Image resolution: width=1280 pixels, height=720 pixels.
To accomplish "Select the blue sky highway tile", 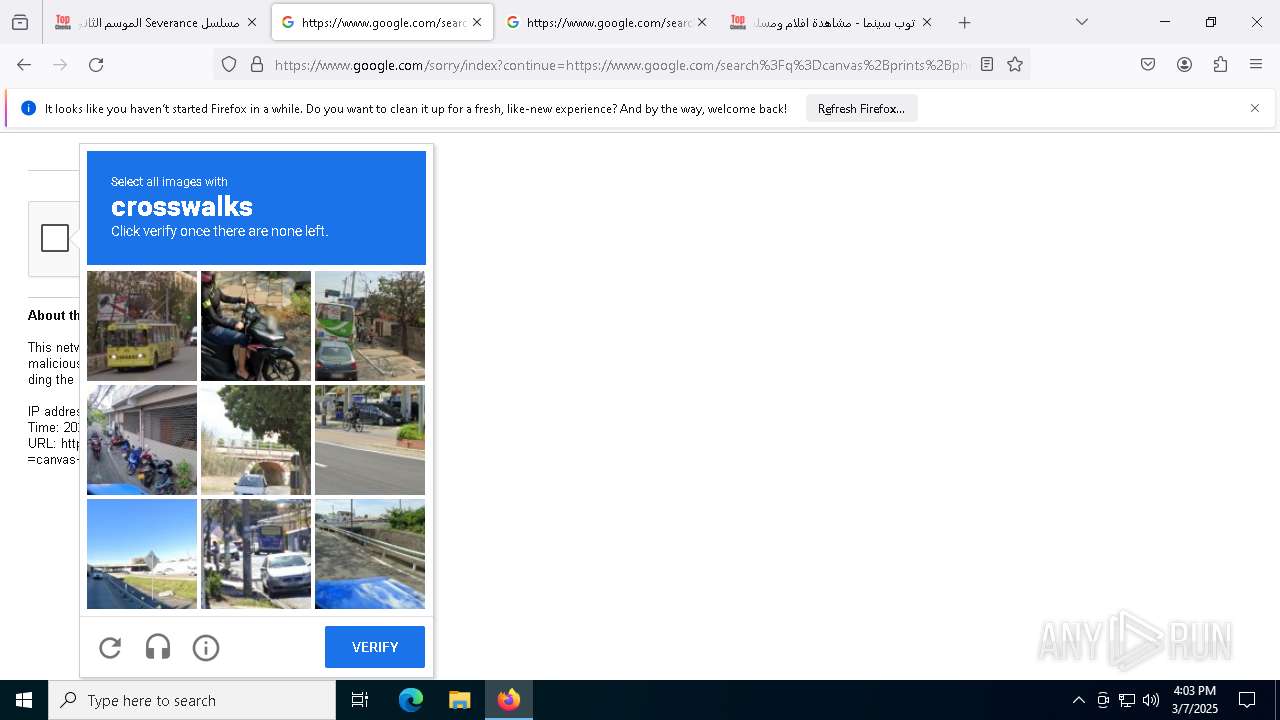I will (x=142, y=554).
